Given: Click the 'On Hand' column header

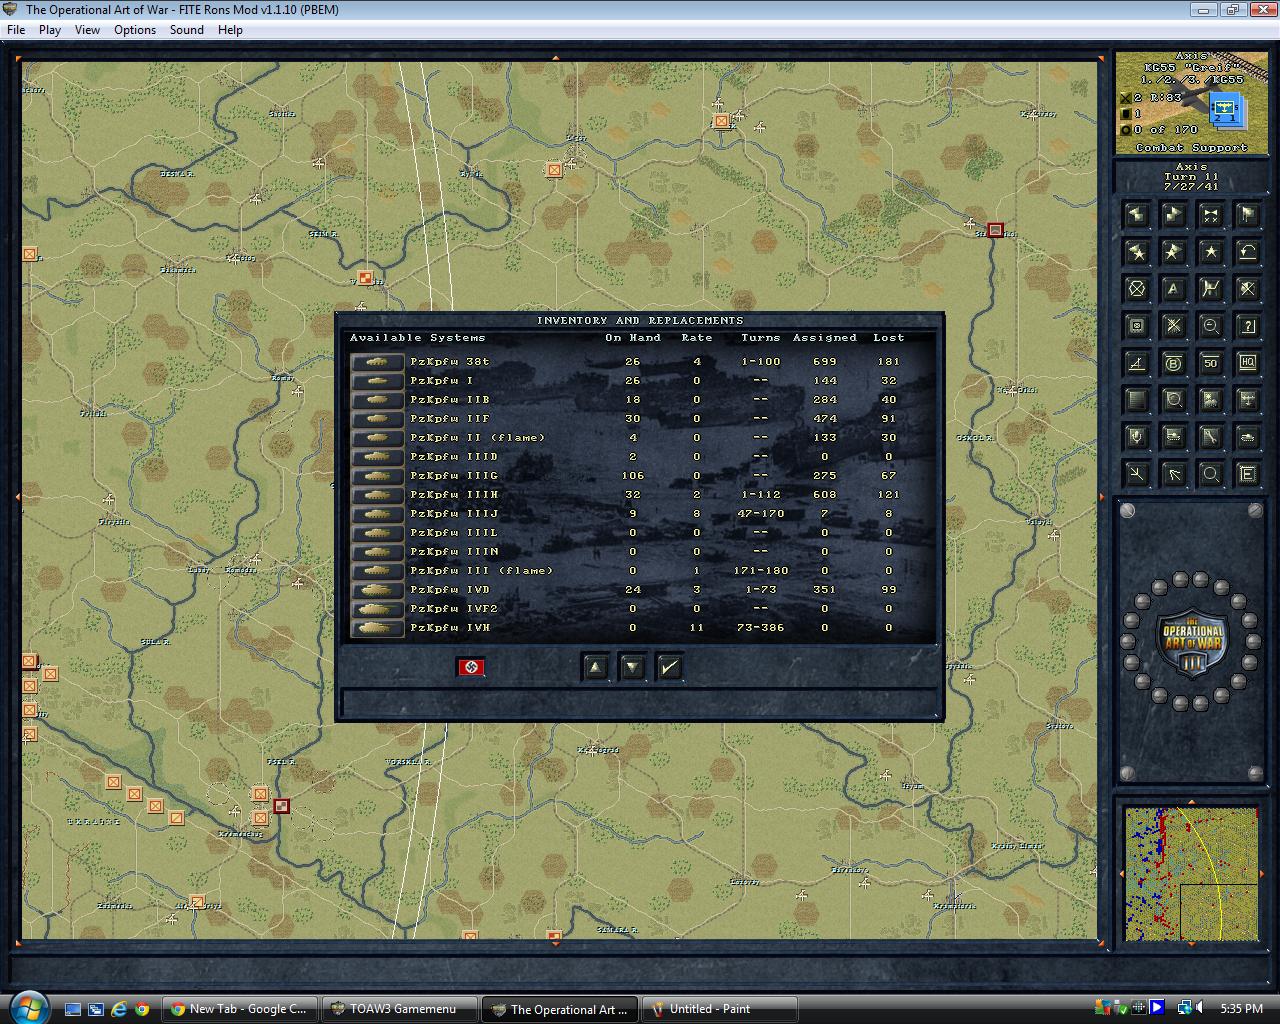Looking at the screenshot, I should click(x=633, y=338).
